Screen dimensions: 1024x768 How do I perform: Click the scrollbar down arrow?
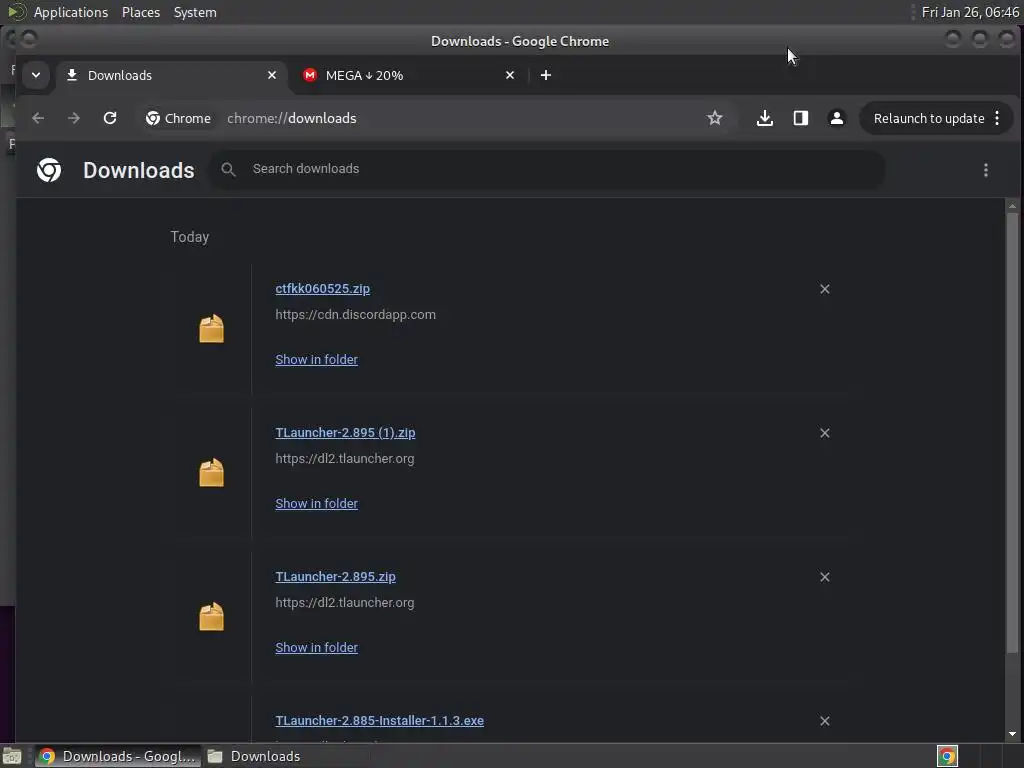click(x=1012, y=733)
